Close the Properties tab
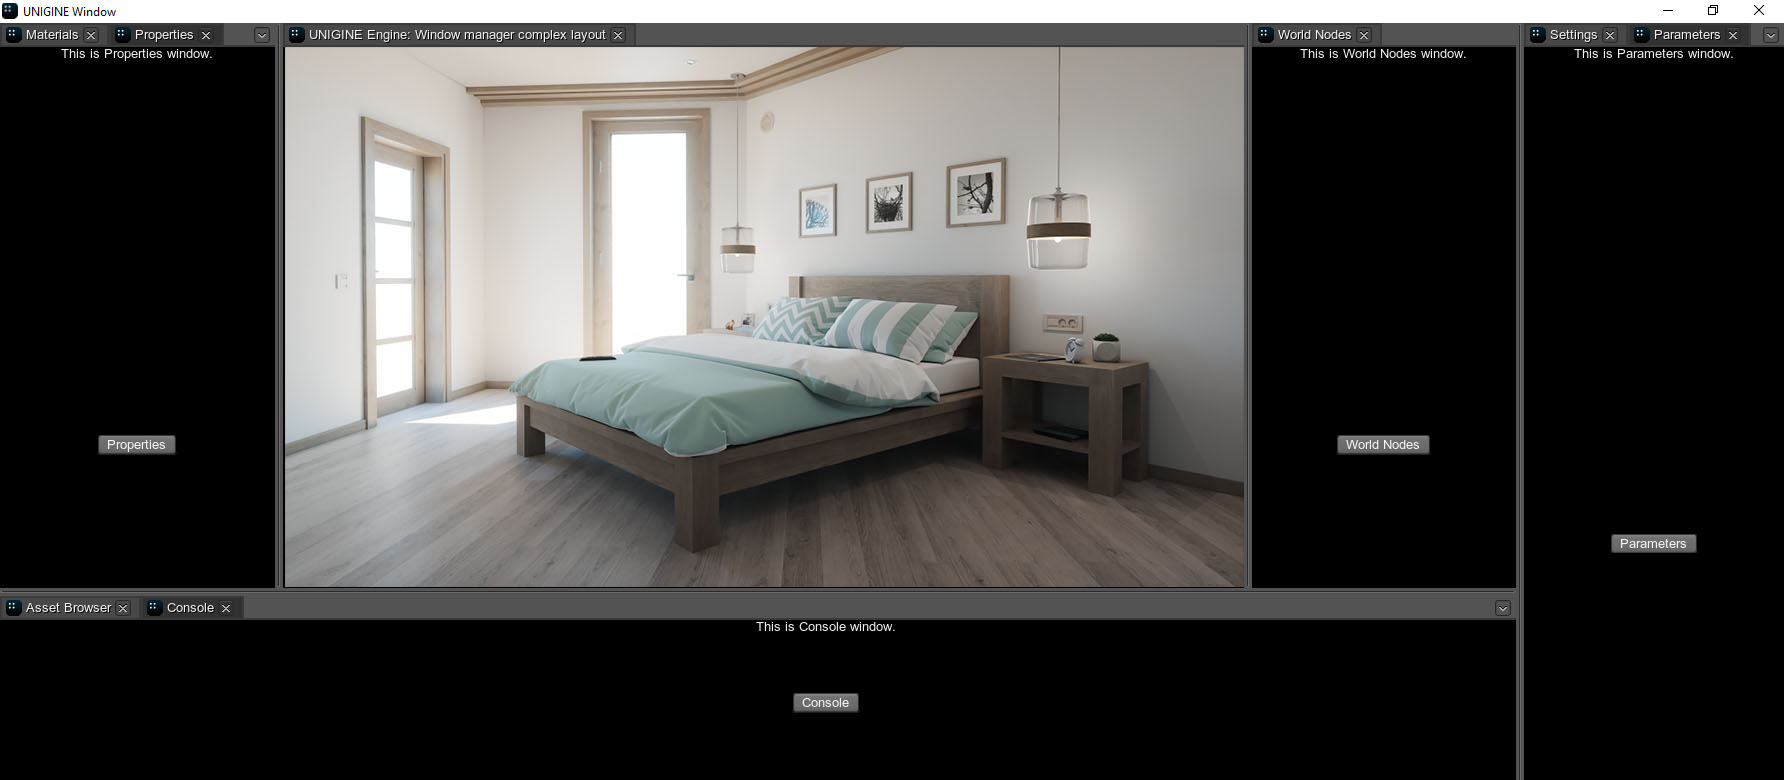 click(x=206, y=35)
